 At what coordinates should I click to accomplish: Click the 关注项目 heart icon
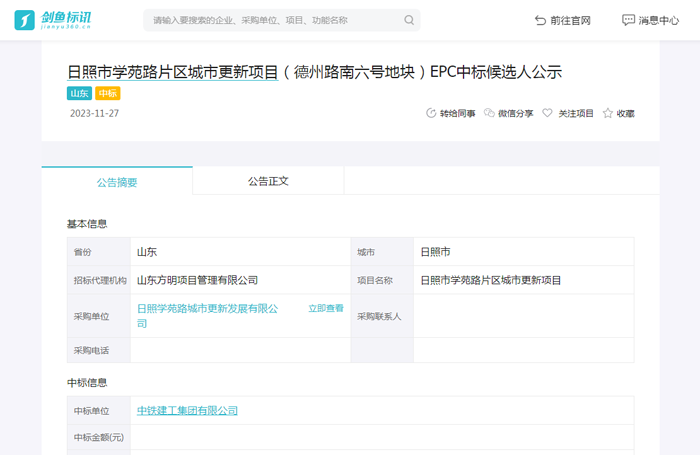(x=547, y=113)
